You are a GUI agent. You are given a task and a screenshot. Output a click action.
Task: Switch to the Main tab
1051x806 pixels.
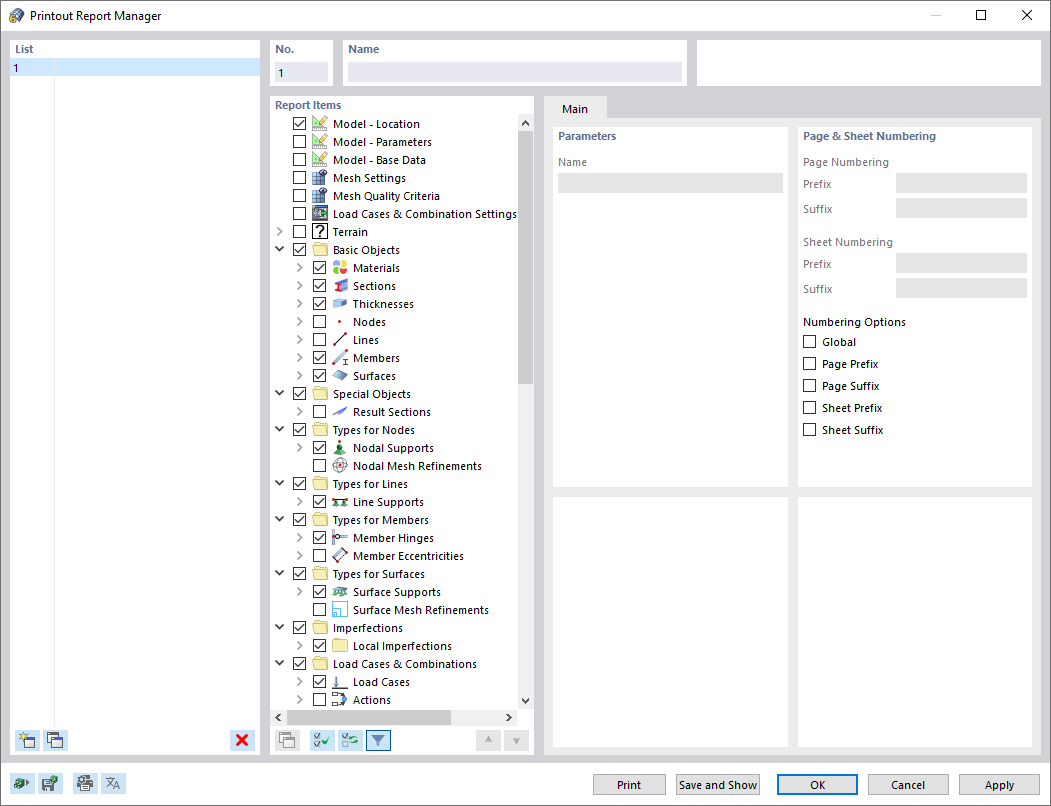(x=575, y=108)
